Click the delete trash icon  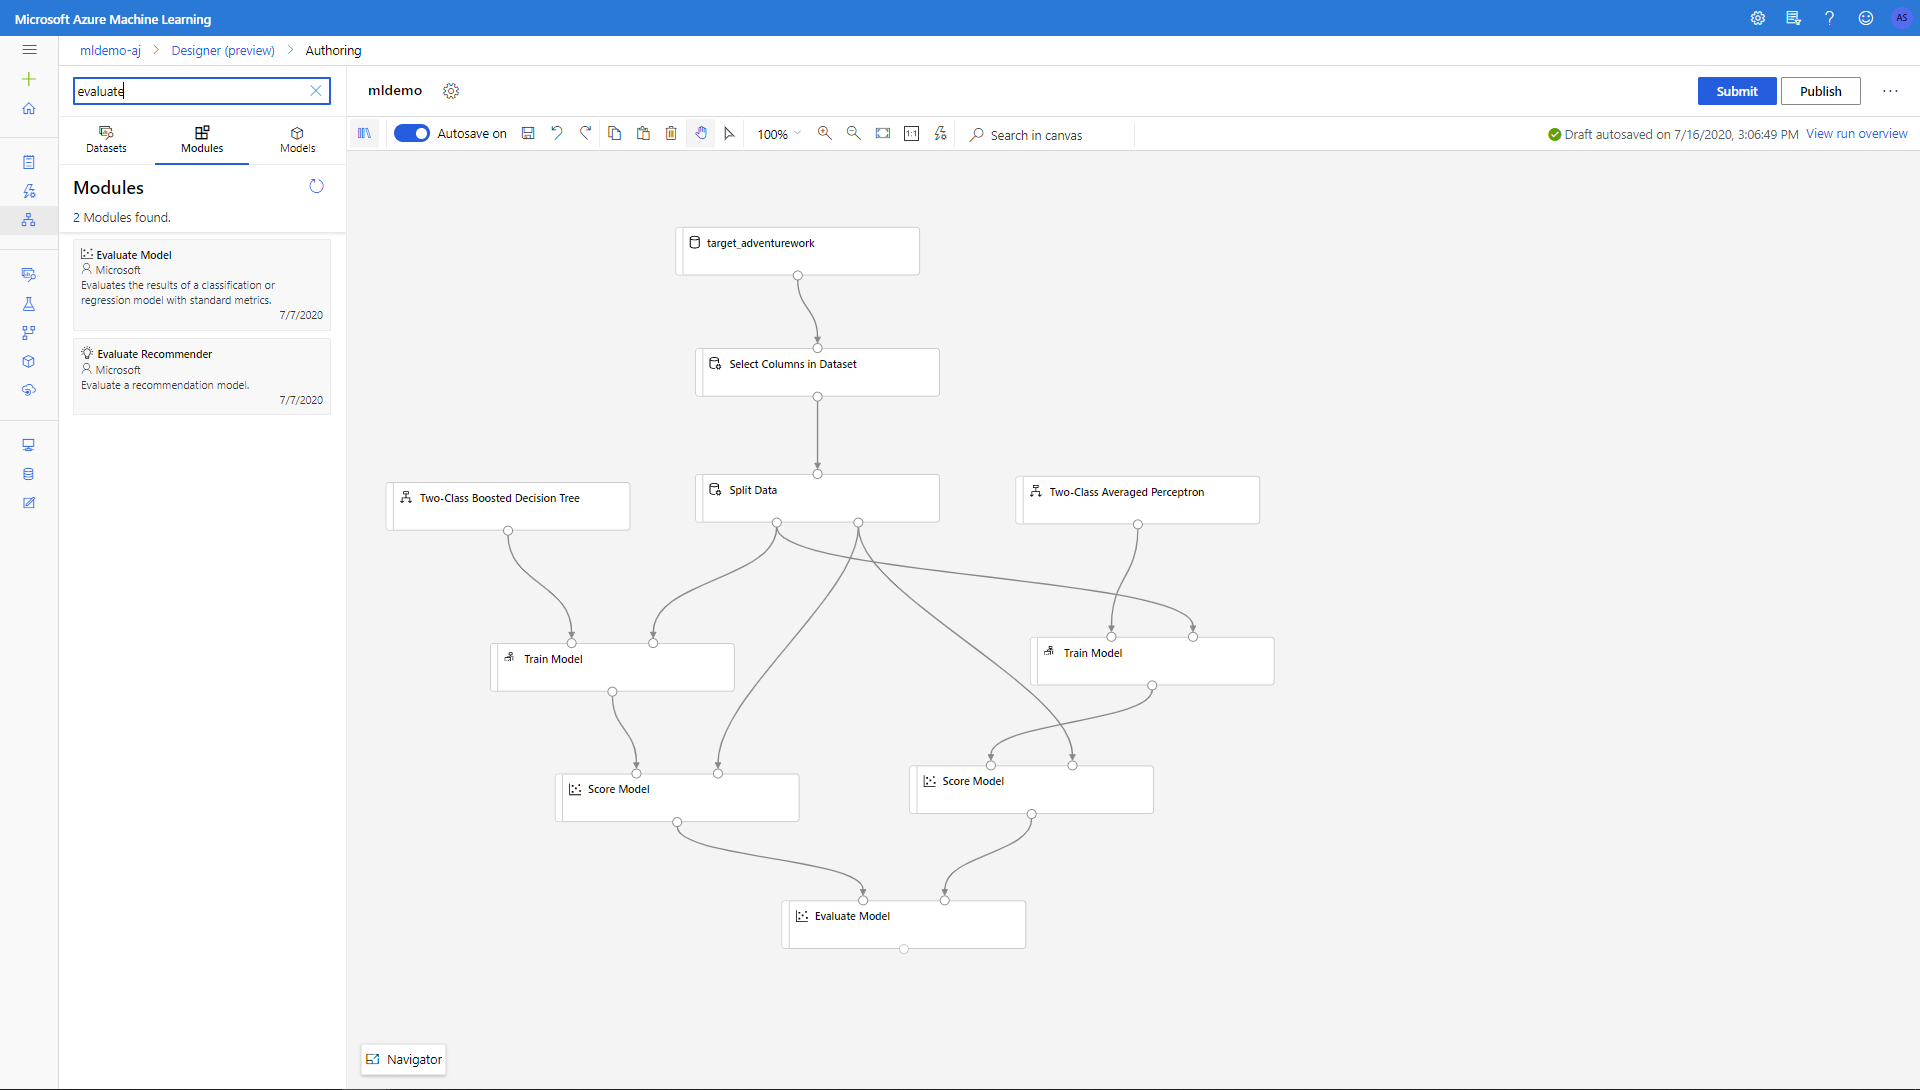pos(671,133)
